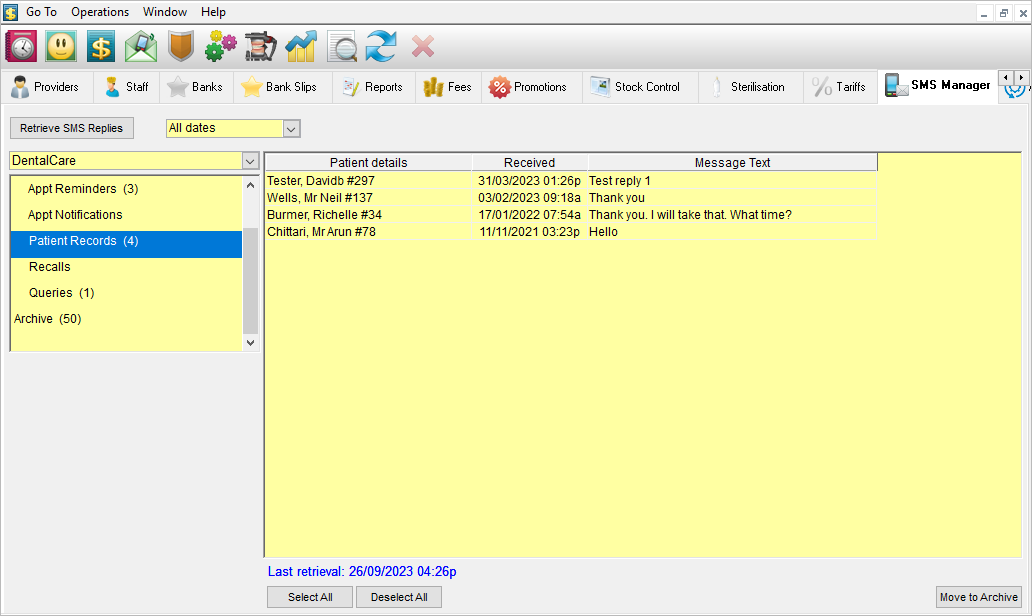This screenshot has height=616, width=1032.
Task: Open the appointment book clock icon
Action: (21, 47)
